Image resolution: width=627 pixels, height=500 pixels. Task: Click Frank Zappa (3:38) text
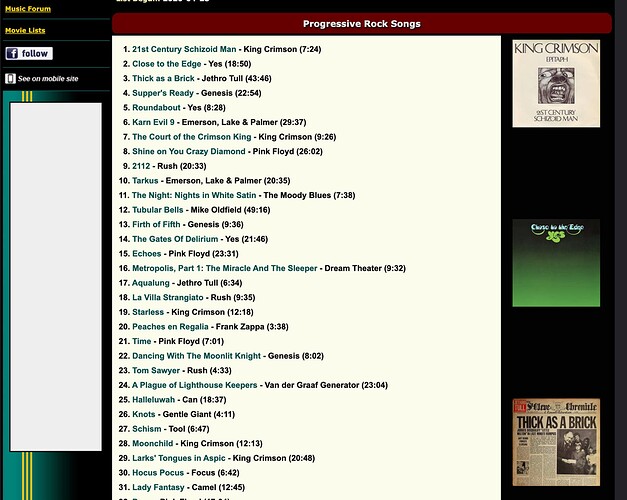[252, 327]
